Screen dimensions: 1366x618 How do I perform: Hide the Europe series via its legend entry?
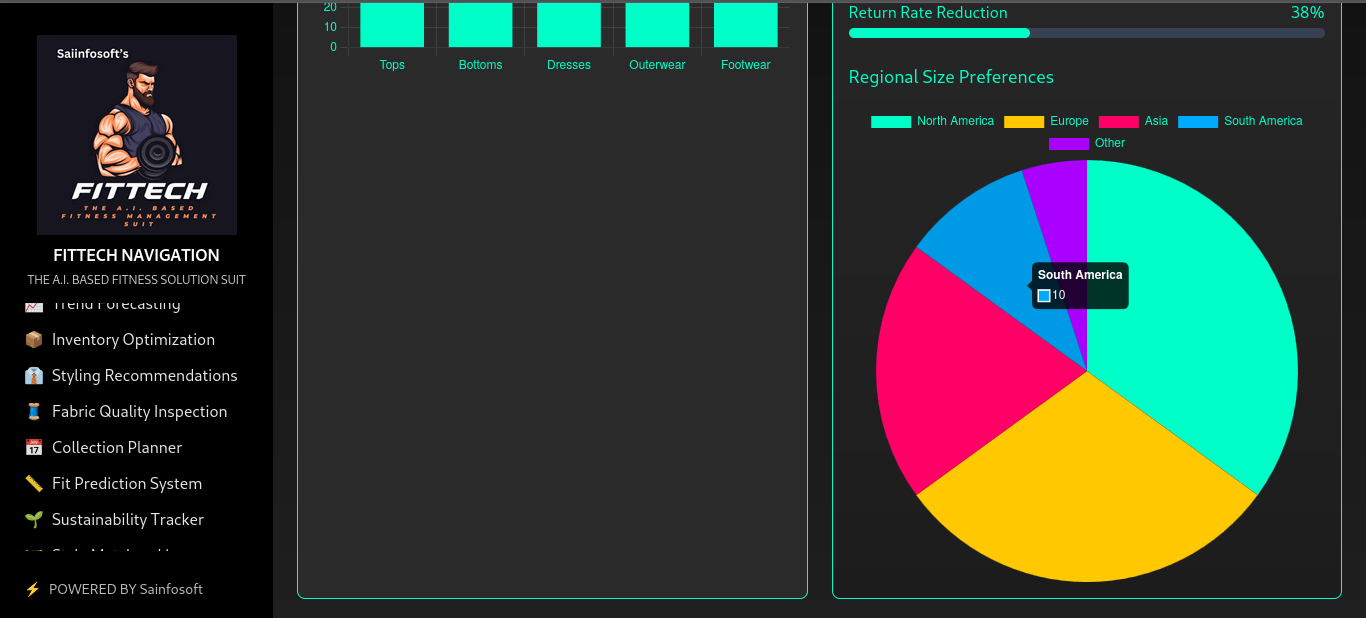[1046, 121]
